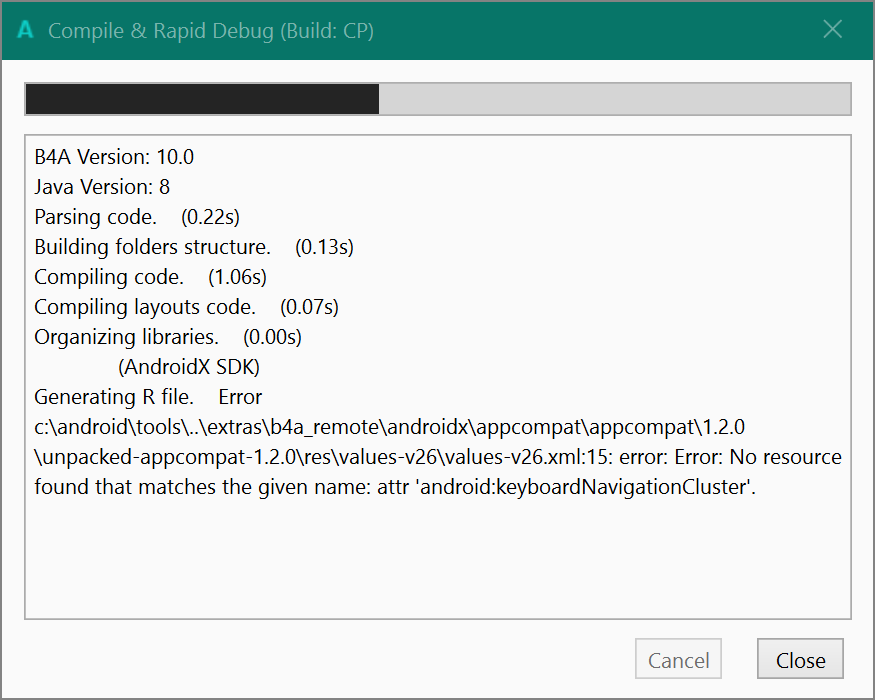Screen dimensions: 875x700
Task: Click the 'Compiling layouts code.' log line
Action: click(145, 307)
